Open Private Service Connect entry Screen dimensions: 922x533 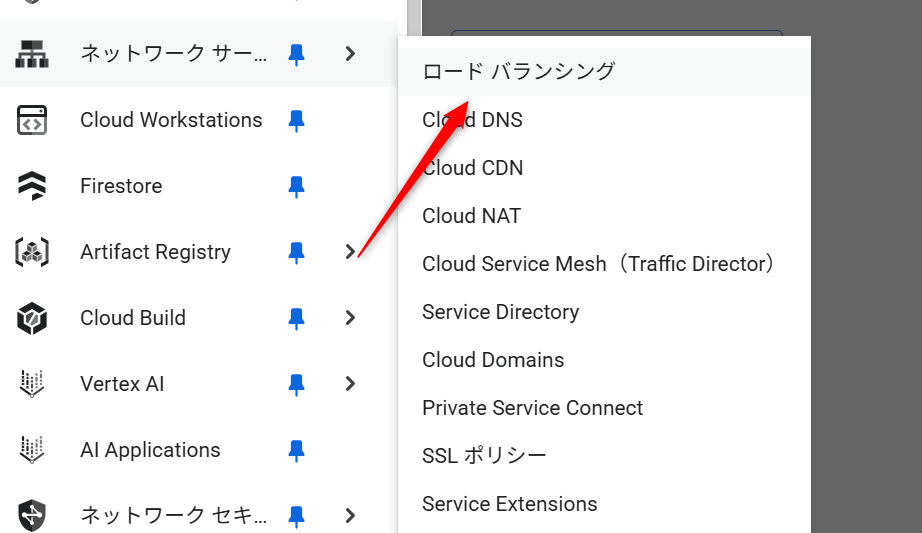pos(604,408)
